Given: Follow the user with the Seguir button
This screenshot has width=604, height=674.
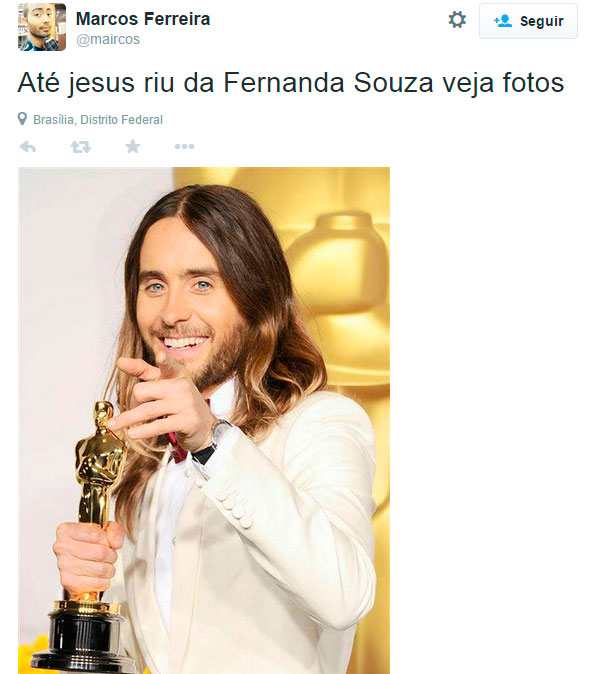Looking at the screenshot, I should pyautogui.click(x=528, y=21).
